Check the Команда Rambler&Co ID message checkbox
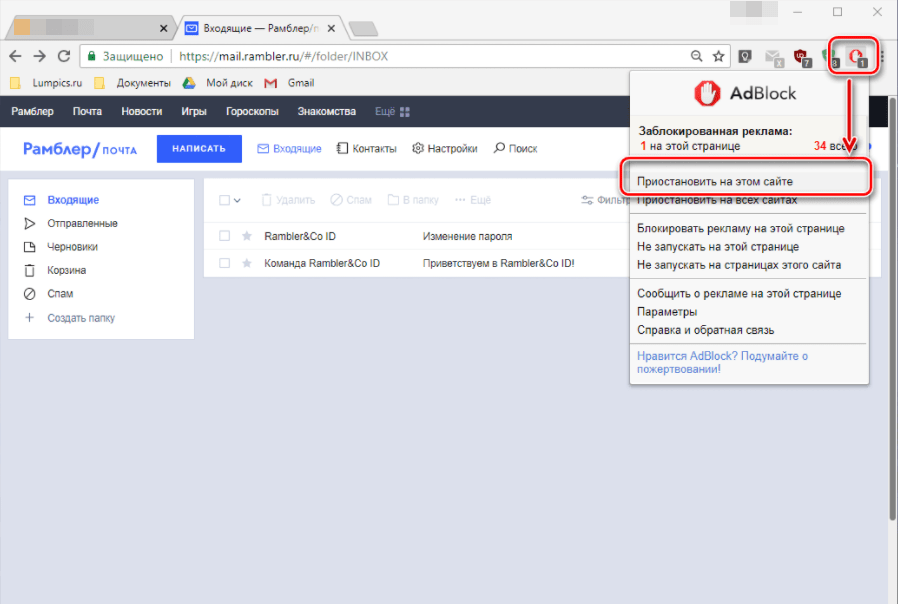 coord(224,263)
